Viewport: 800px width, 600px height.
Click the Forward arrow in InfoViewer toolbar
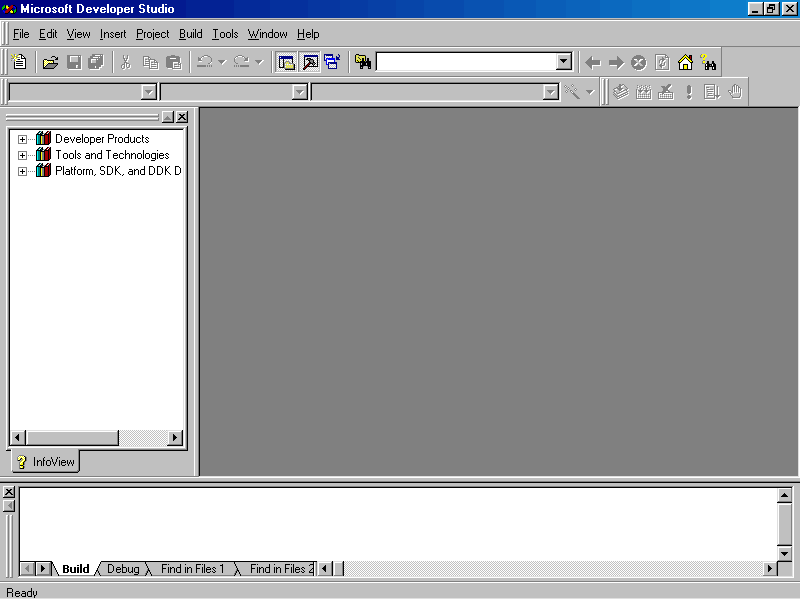[x=616, y=63]
